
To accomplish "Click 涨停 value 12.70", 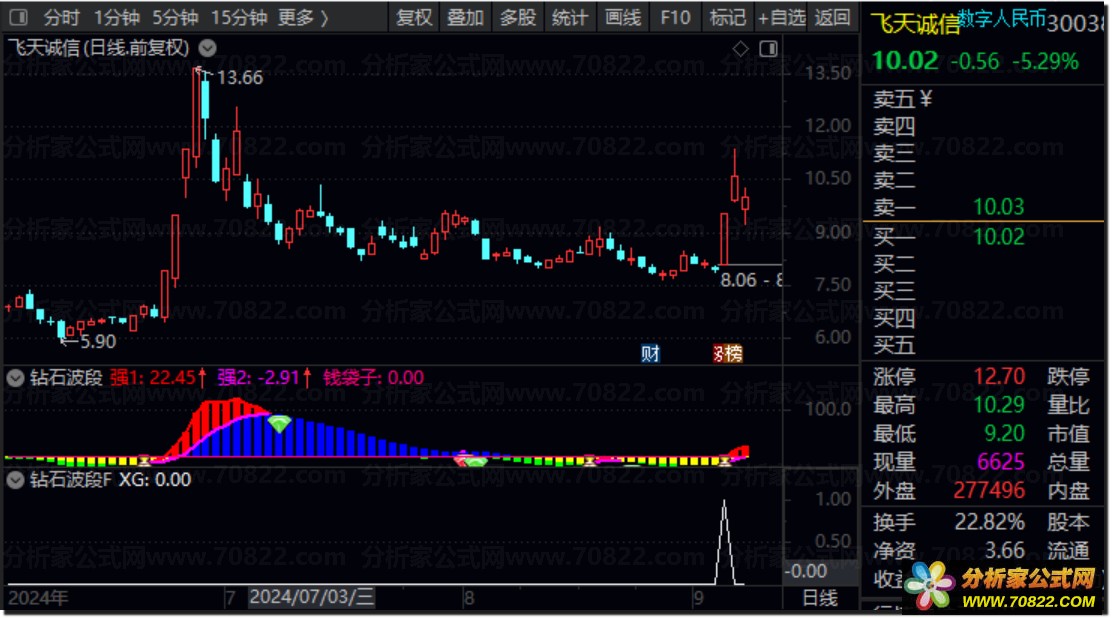I will (x=999, y=376).
